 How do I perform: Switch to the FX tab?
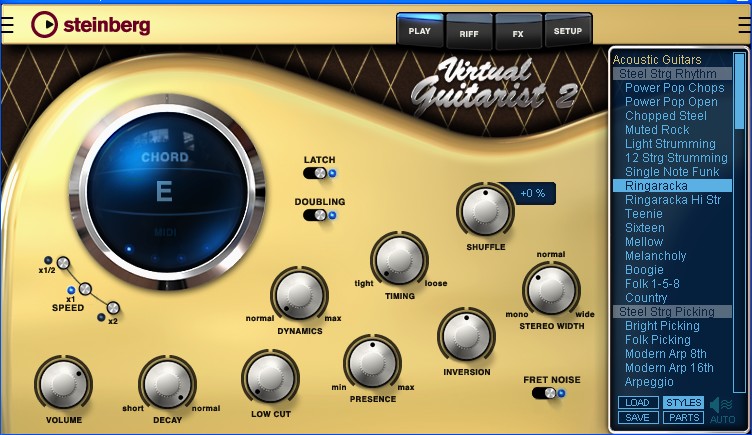(x=518, y=32)
